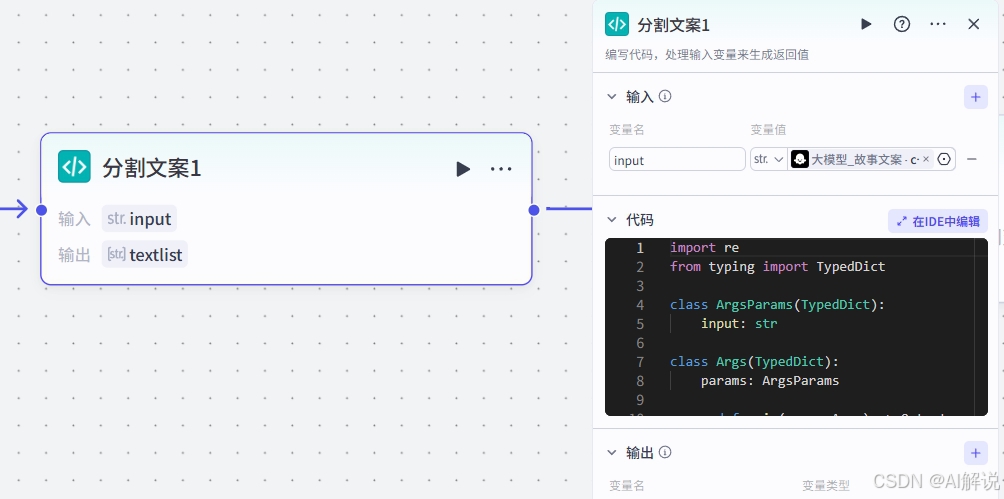Screen dimensions: 1004x499
Task: Open the canvas node's three-dot menu
Action: click(x=501, y=169)
